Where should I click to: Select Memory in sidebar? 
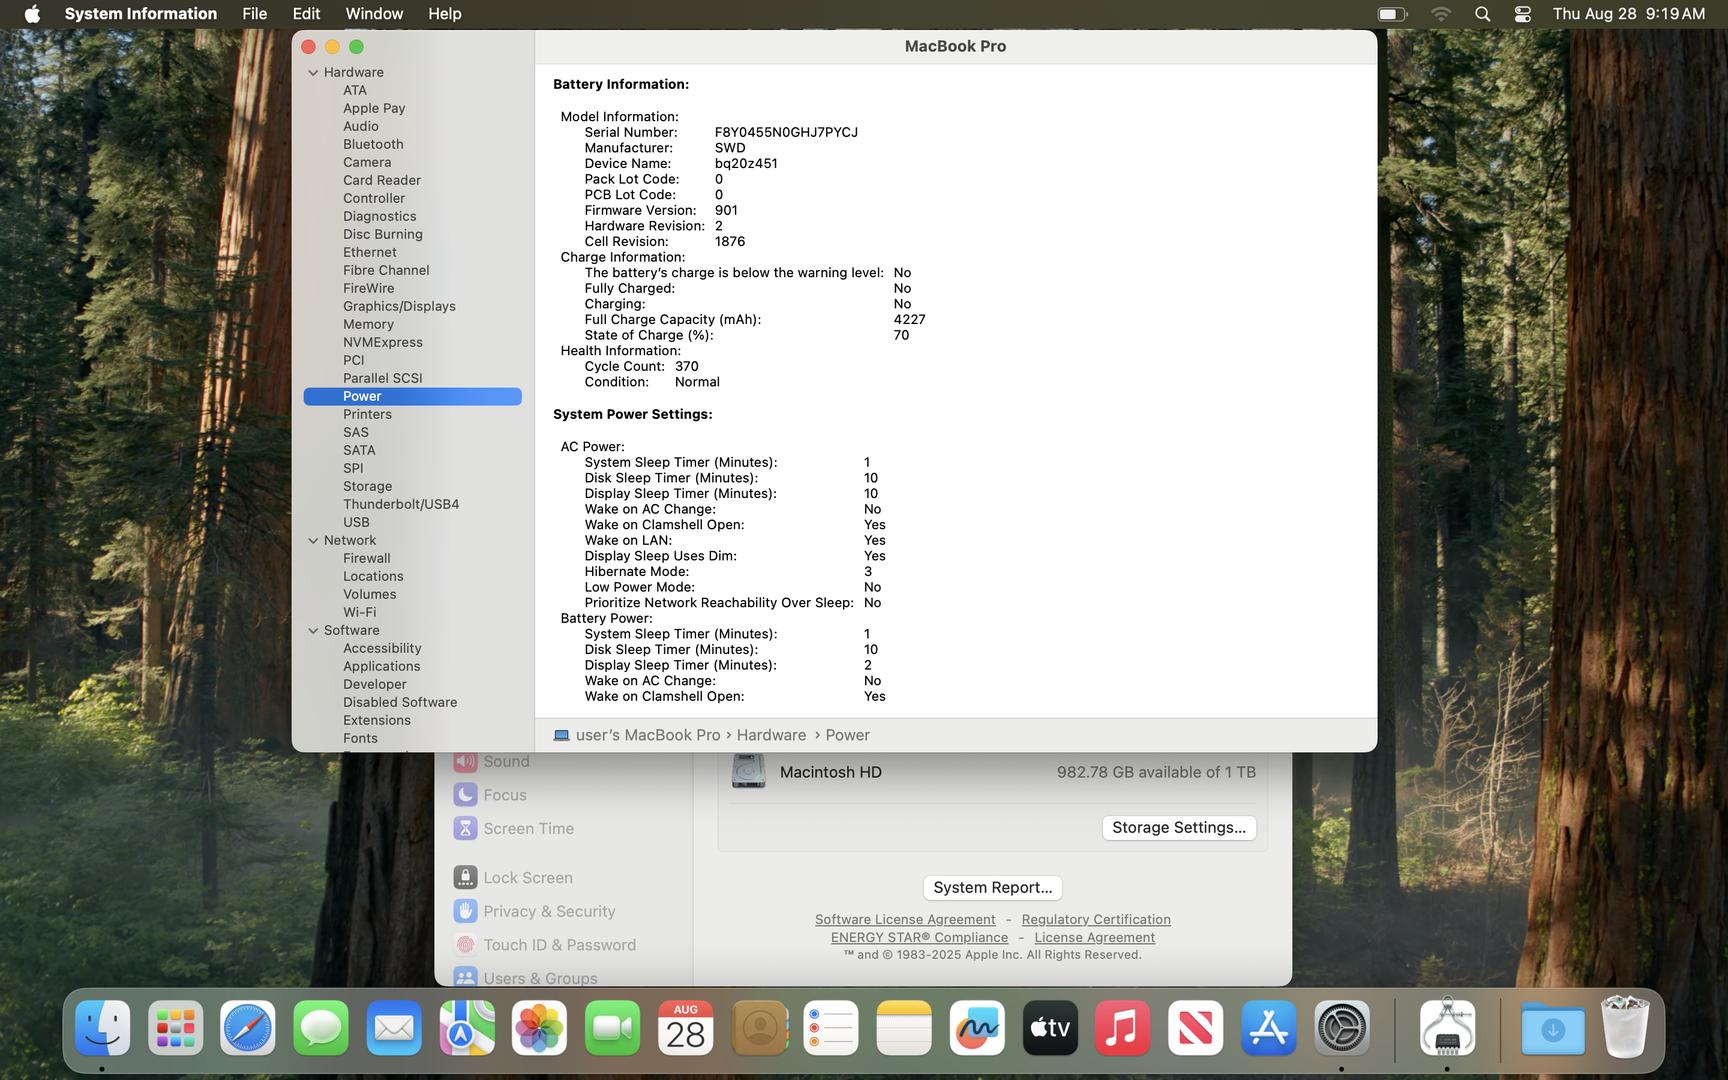click(x=368, y=324)
